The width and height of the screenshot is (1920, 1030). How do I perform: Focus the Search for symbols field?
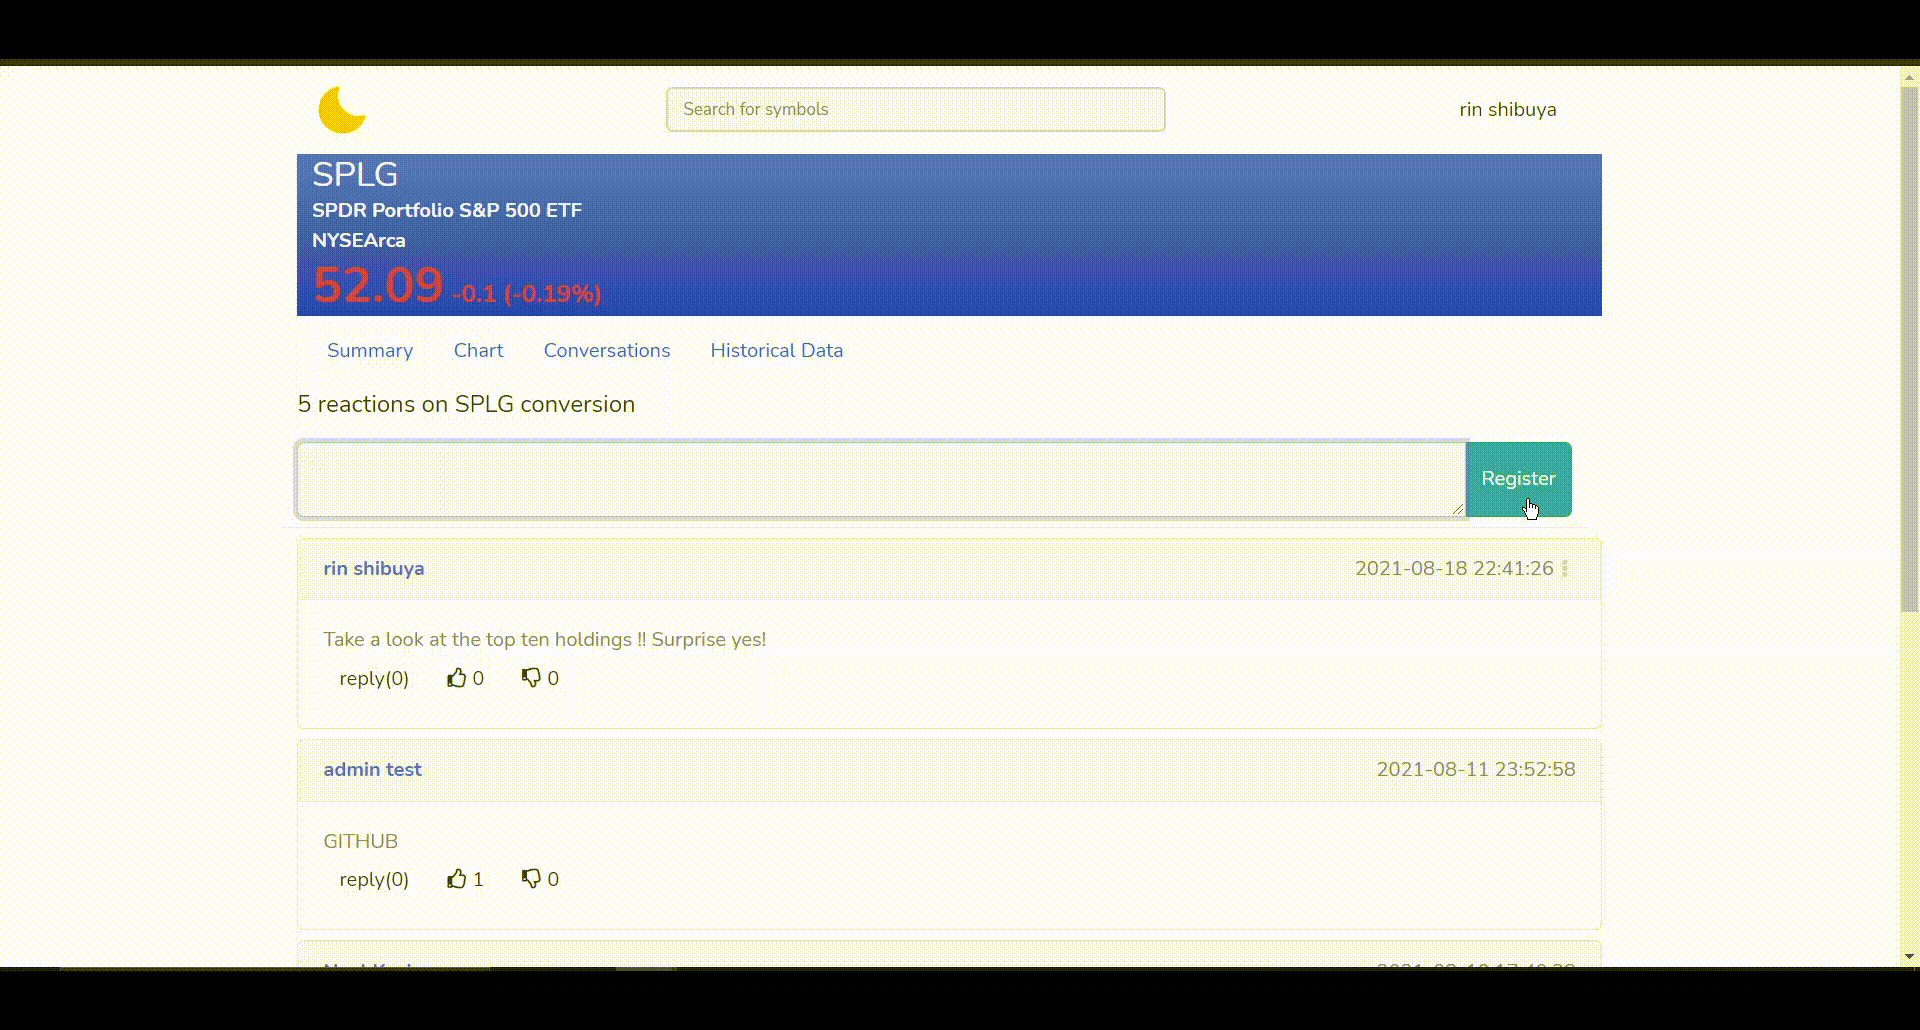click(x=916, y=109)
